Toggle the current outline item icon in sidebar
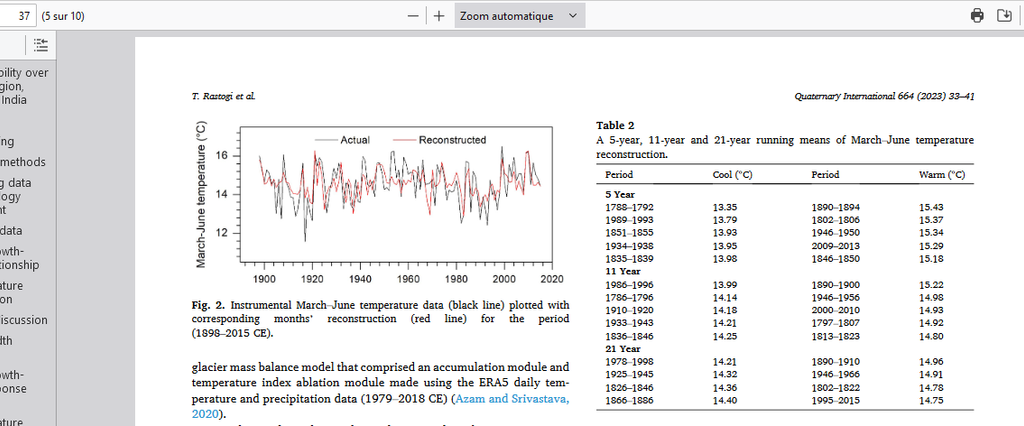 (40, 44)
